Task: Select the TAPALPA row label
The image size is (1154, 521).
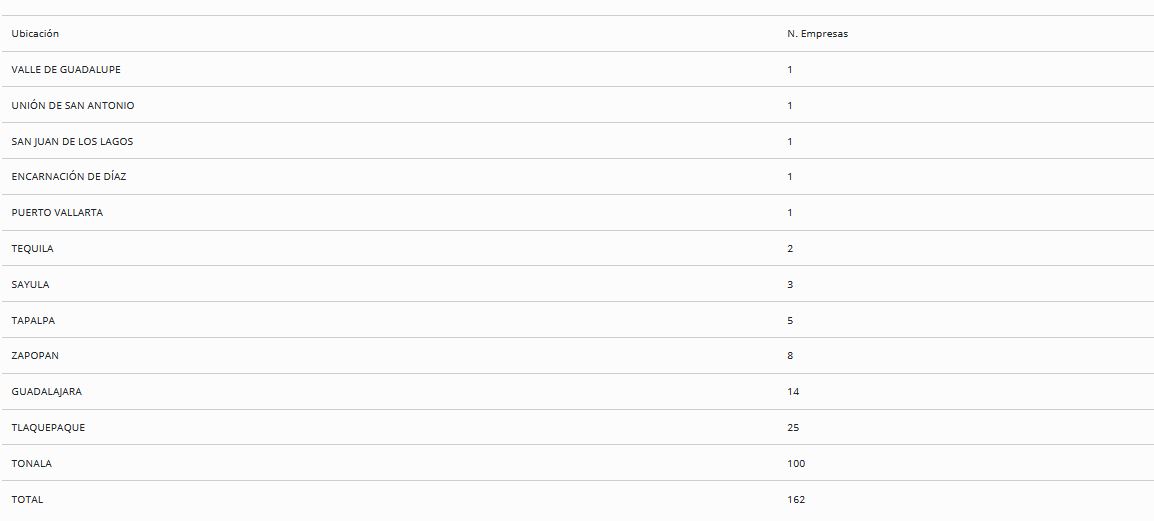Action: (x=33, y=321)
